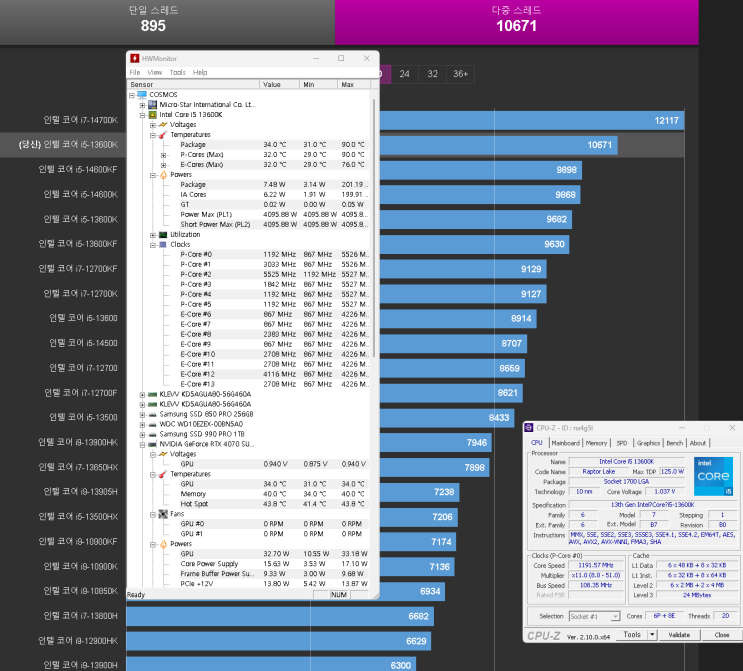Viewport: 743px width, 671px height.
Task: Click the GPU Fans icon
Action: click(163, 514)
